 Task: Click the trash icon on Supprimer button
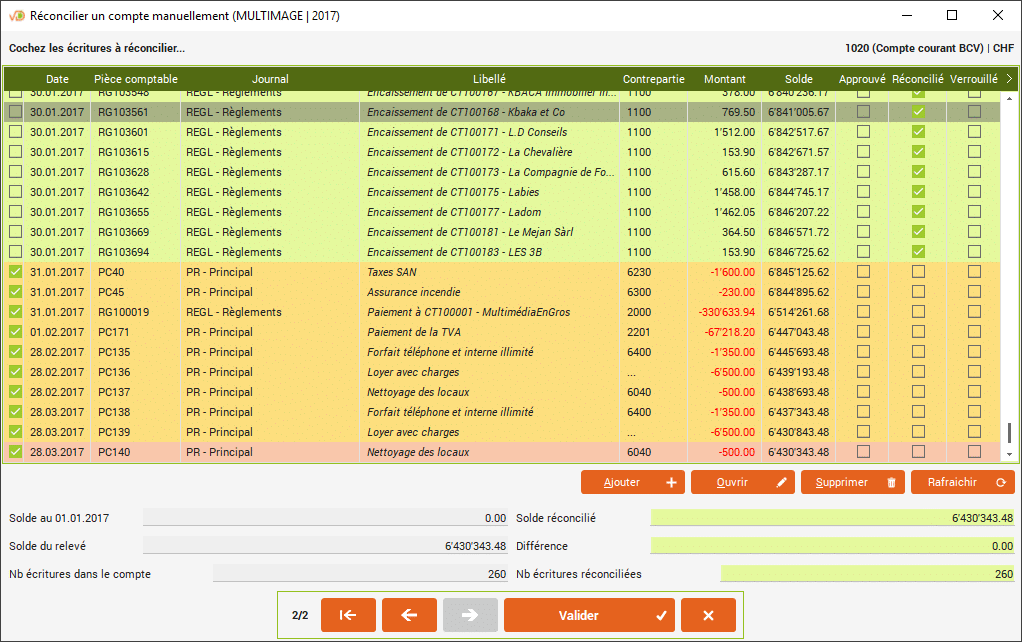click(891, 482)
